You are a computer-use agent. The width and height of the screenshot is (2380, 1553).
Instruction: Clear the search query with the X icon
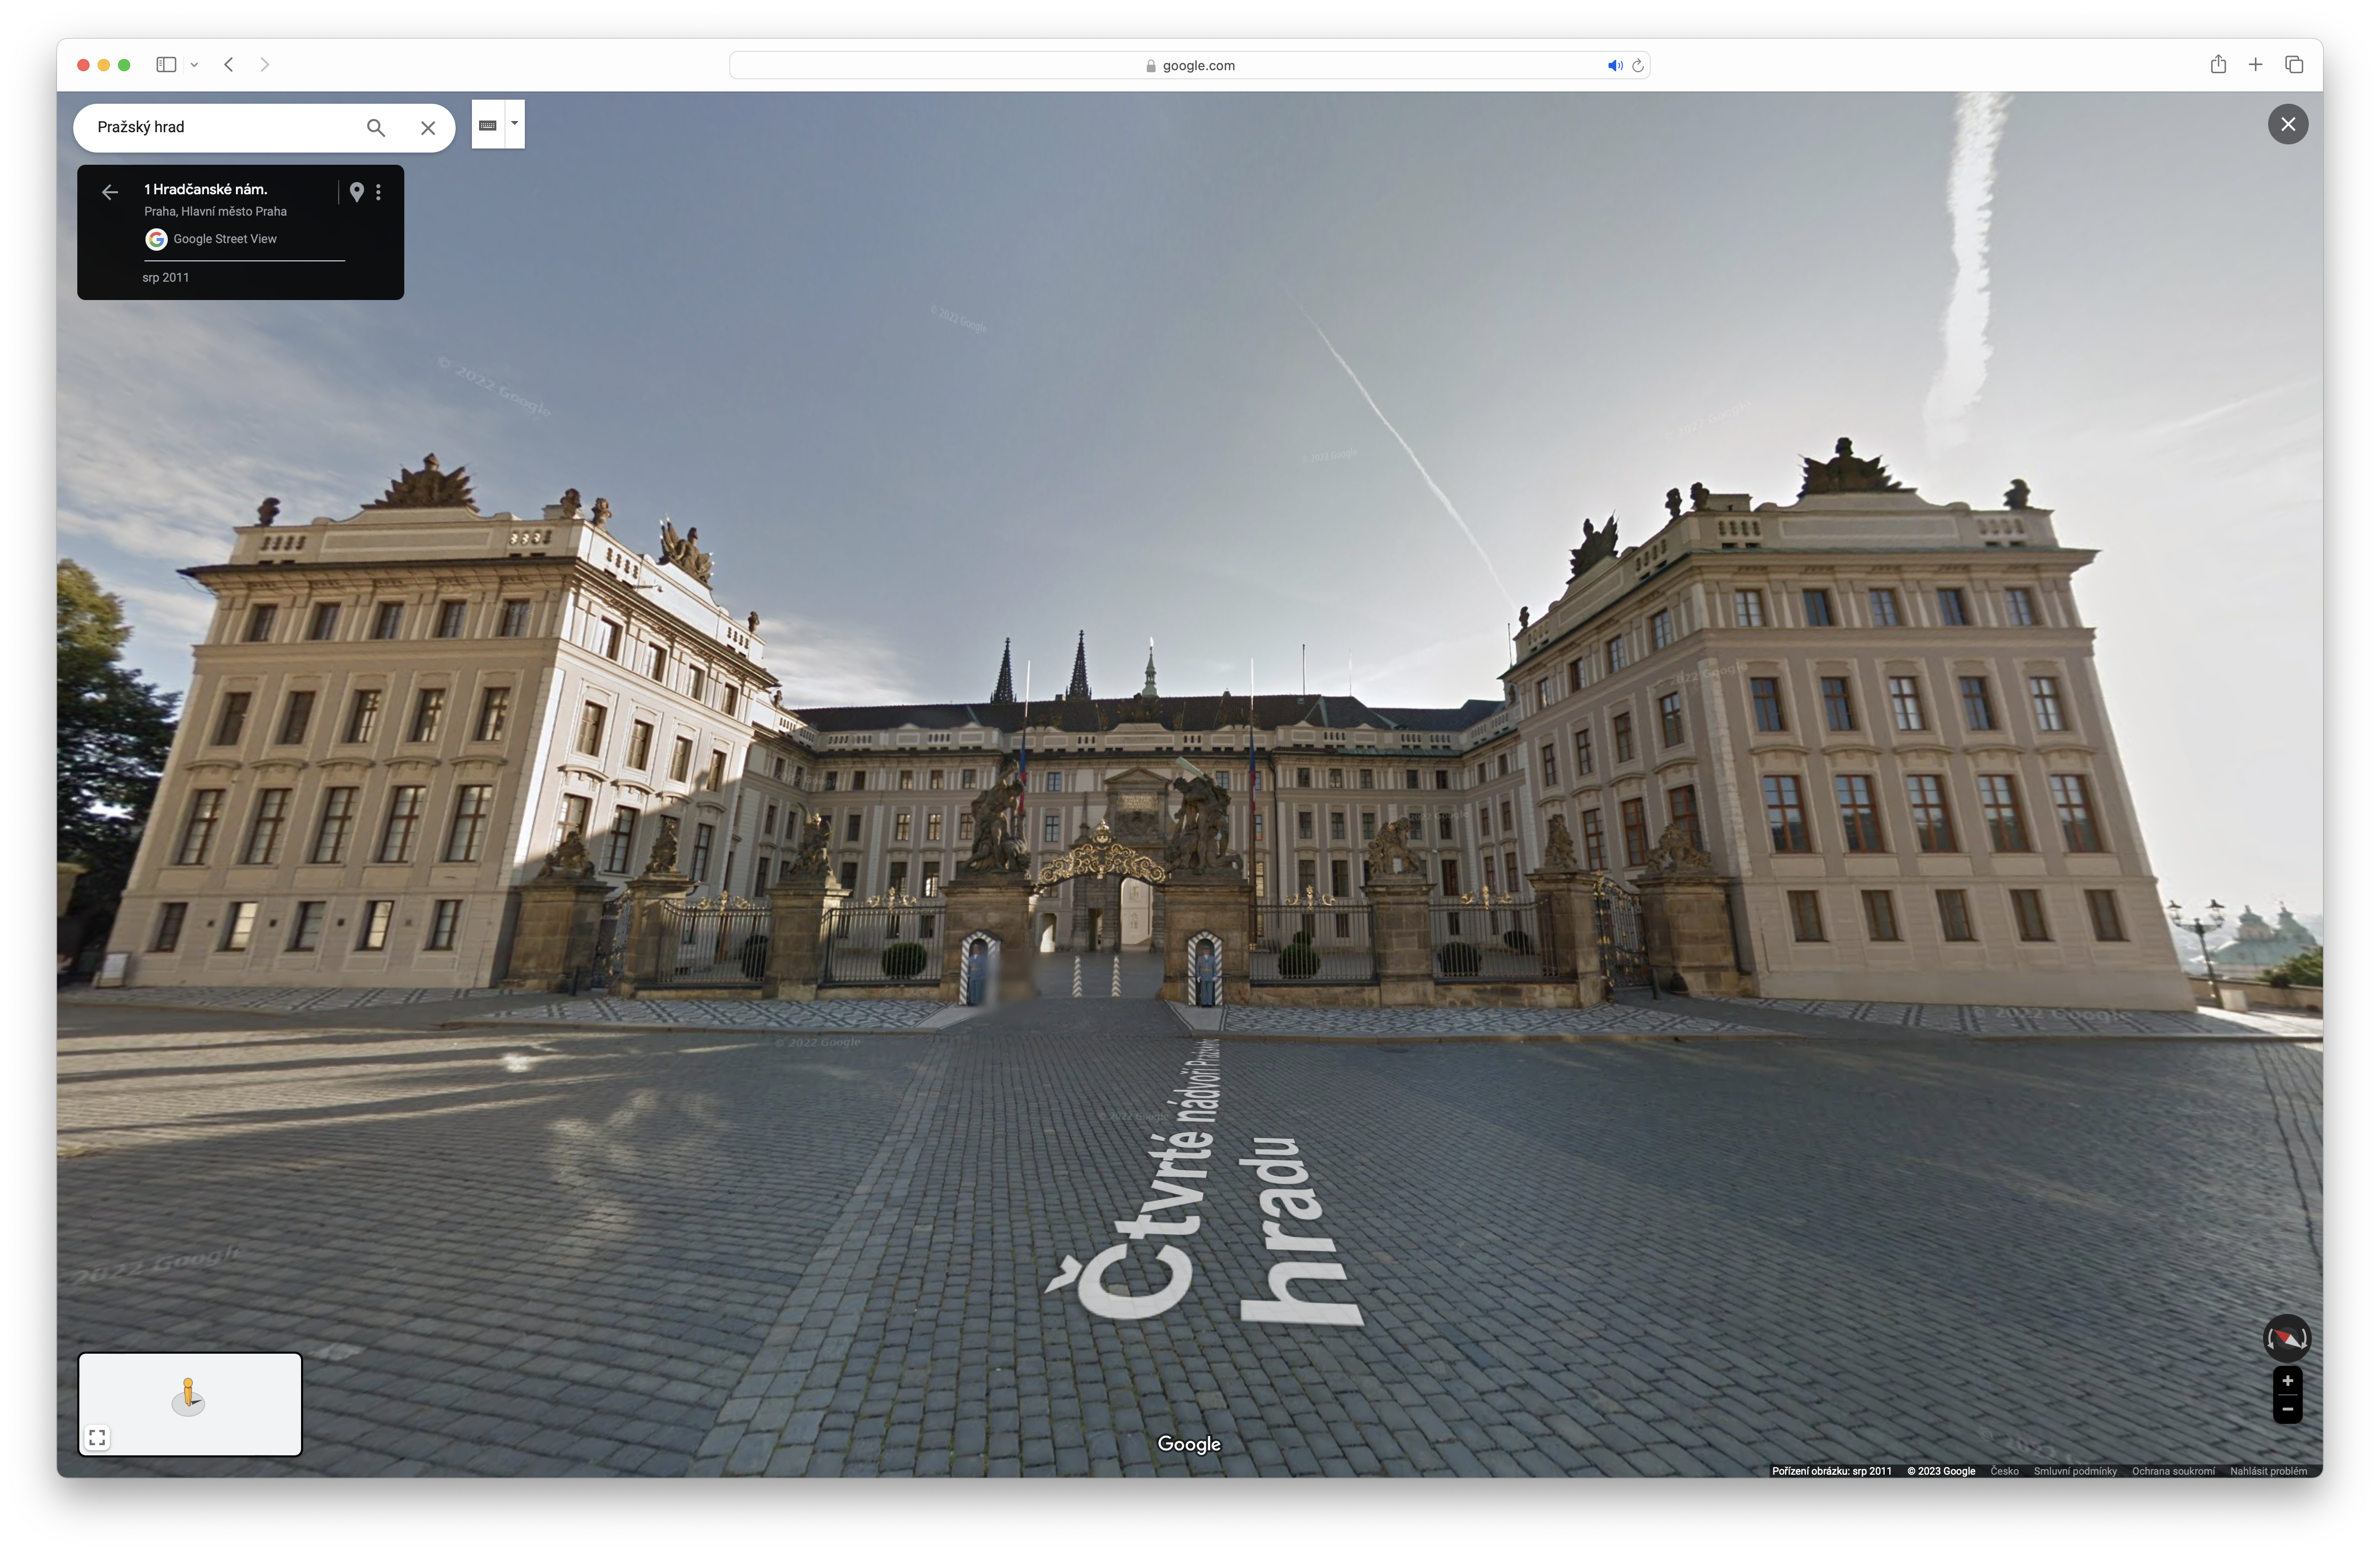pyautogui.click(x=428, y=128)
